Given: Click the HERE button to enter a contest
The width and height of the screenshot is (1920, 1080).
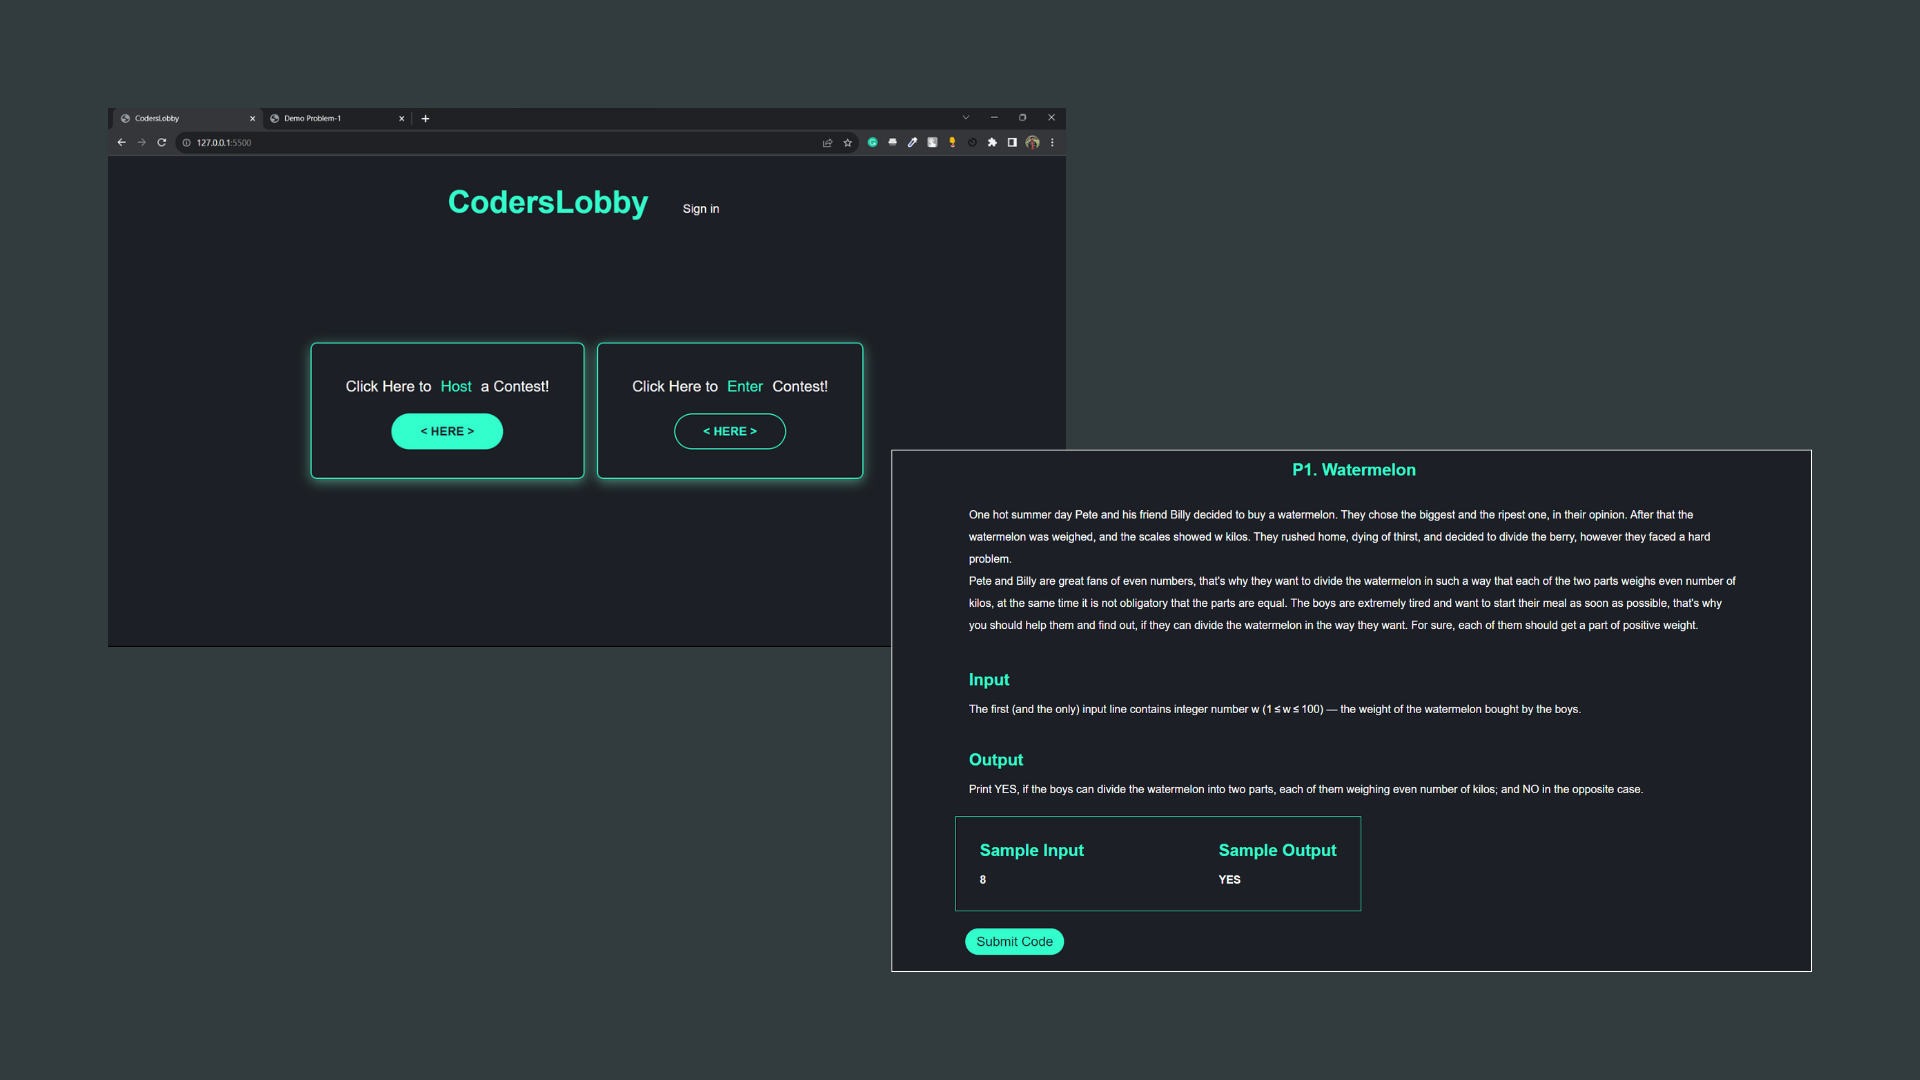Looking at the screenshot, I should coord(730,431).
